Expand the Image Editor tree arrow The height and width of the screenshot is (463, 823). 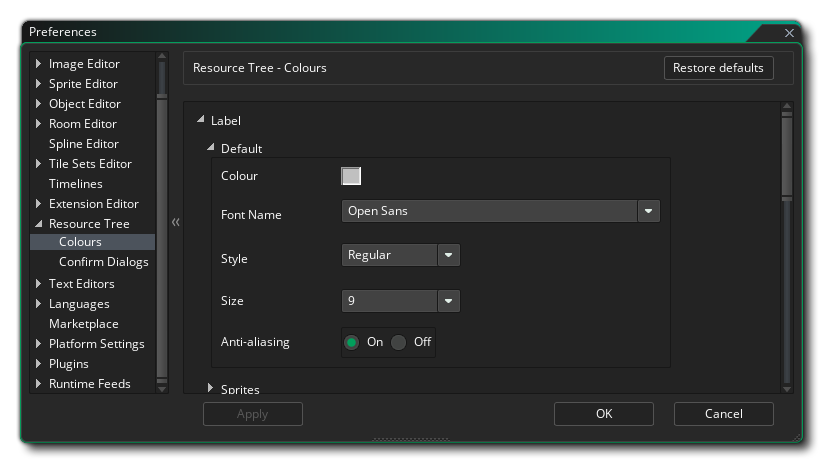(x=39, y=64)
